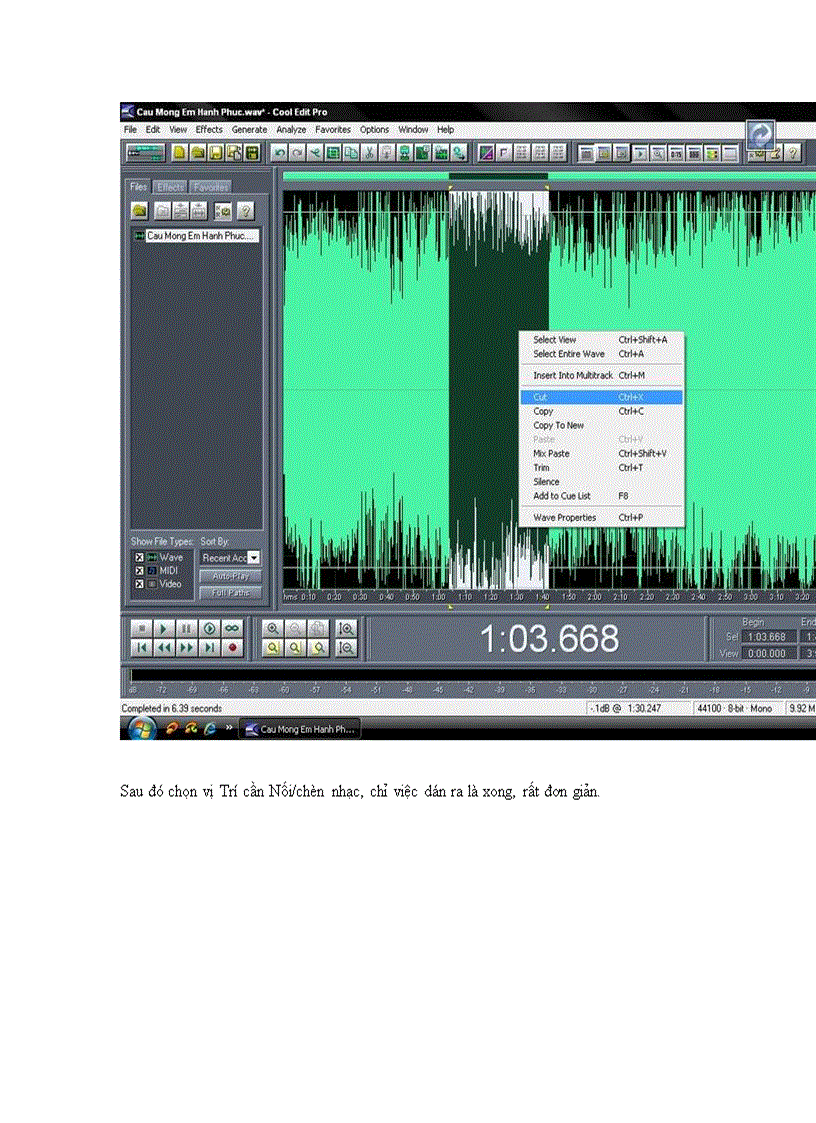Screen dimensions: 816x1123
Task: Open the Generate menu
Action: click(x=249, y=129)
